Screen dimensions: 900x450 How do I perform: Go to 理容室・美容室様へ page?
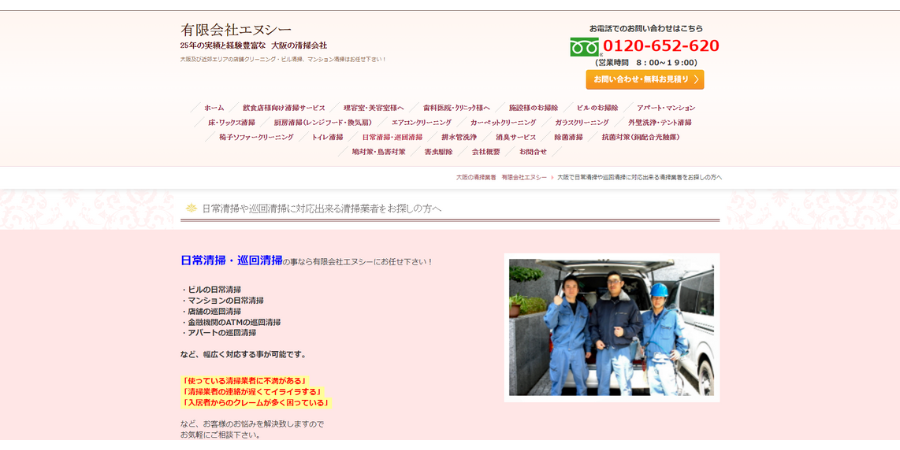(374, 108)
